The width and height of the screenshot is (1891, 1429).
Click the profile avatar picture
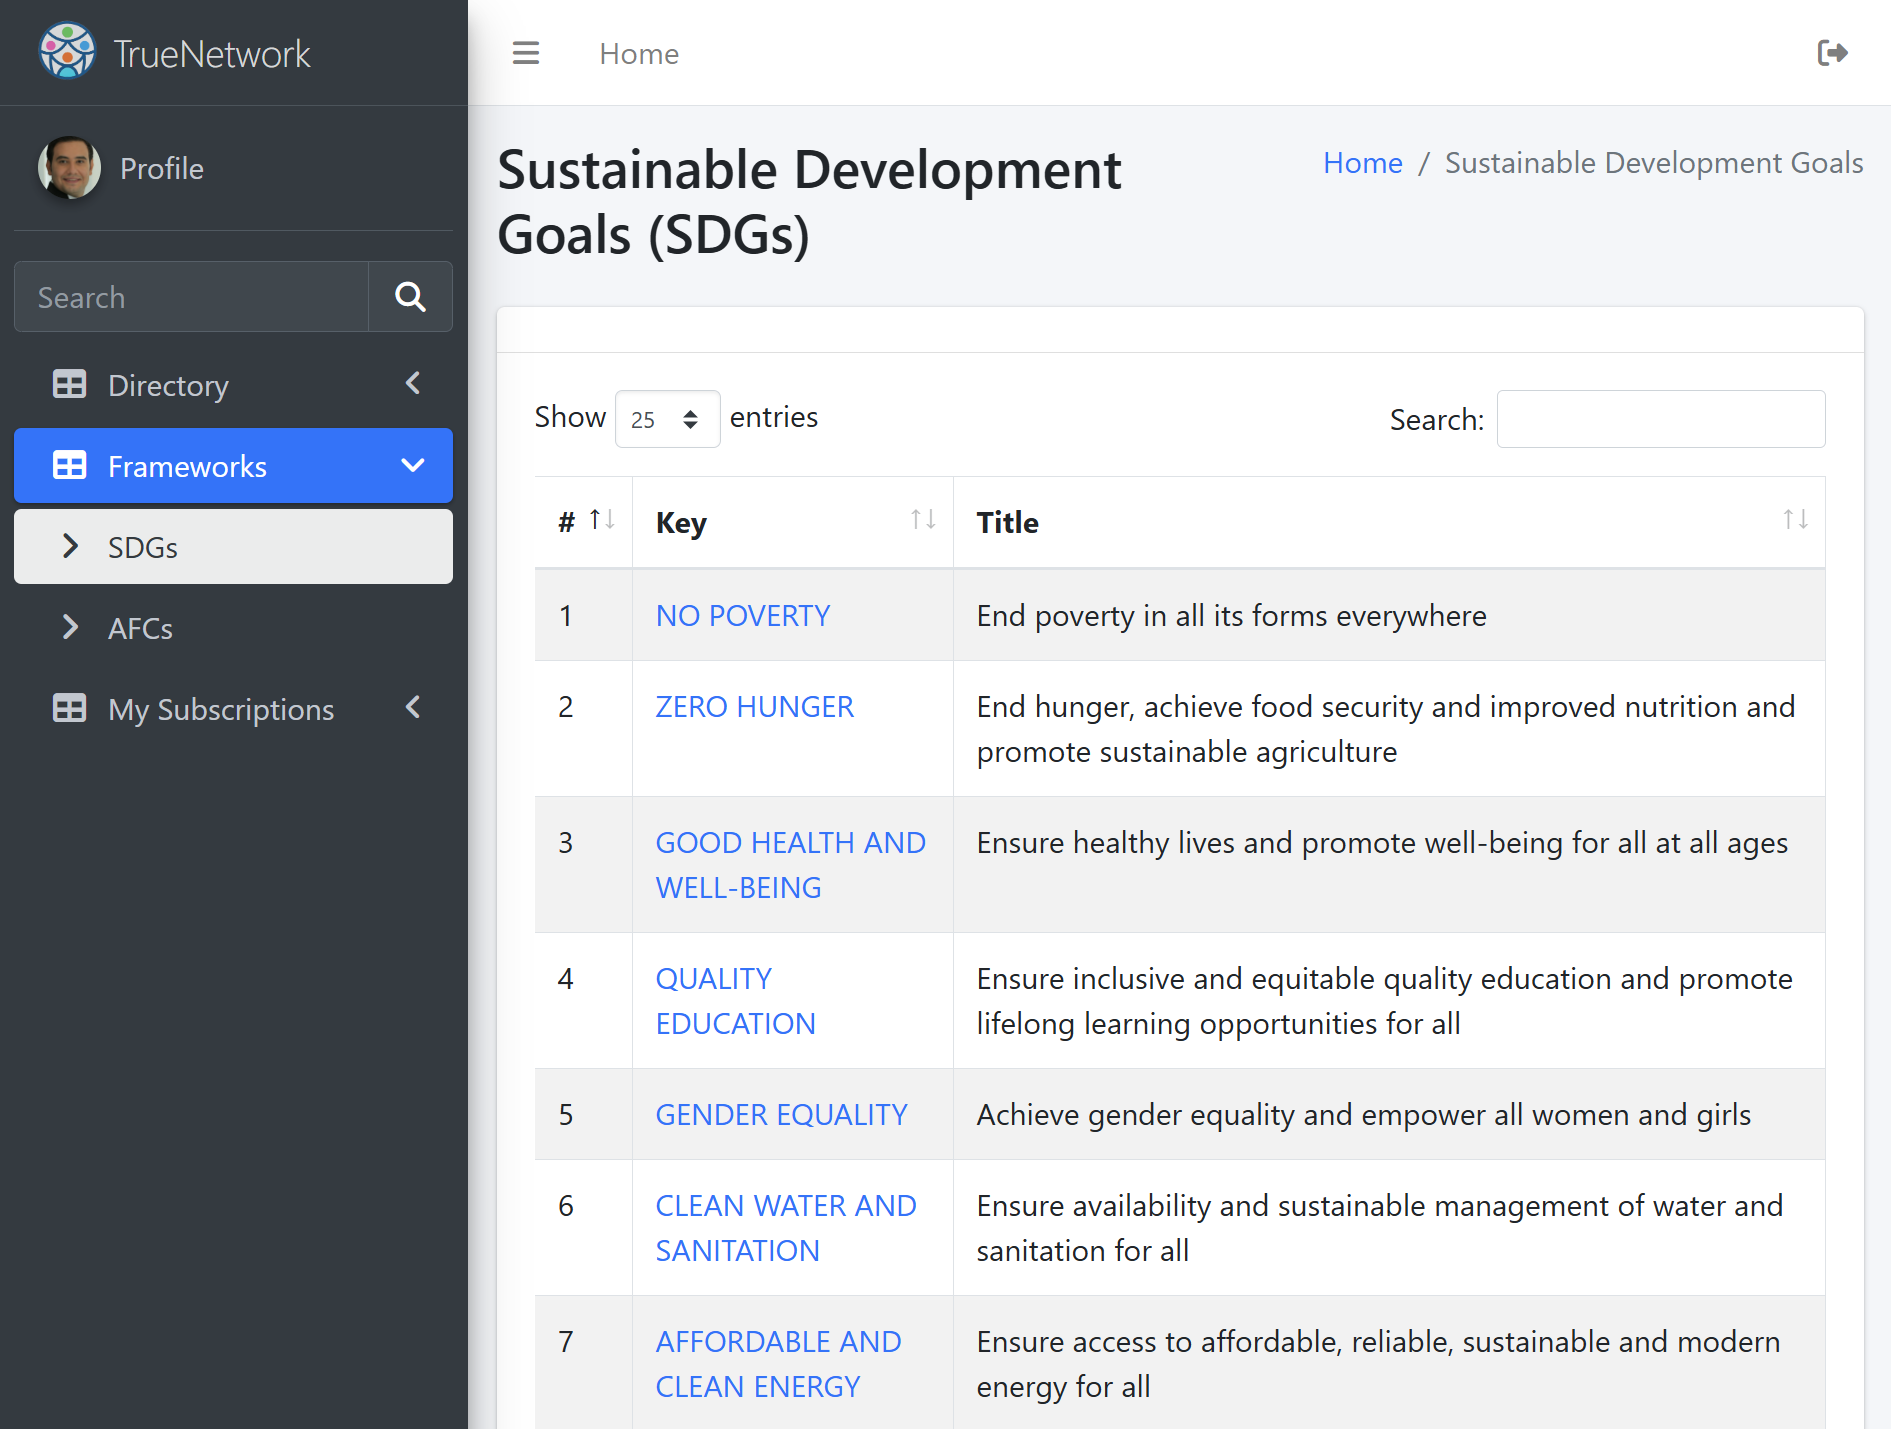pyautogui.click(x=69, y=168)
